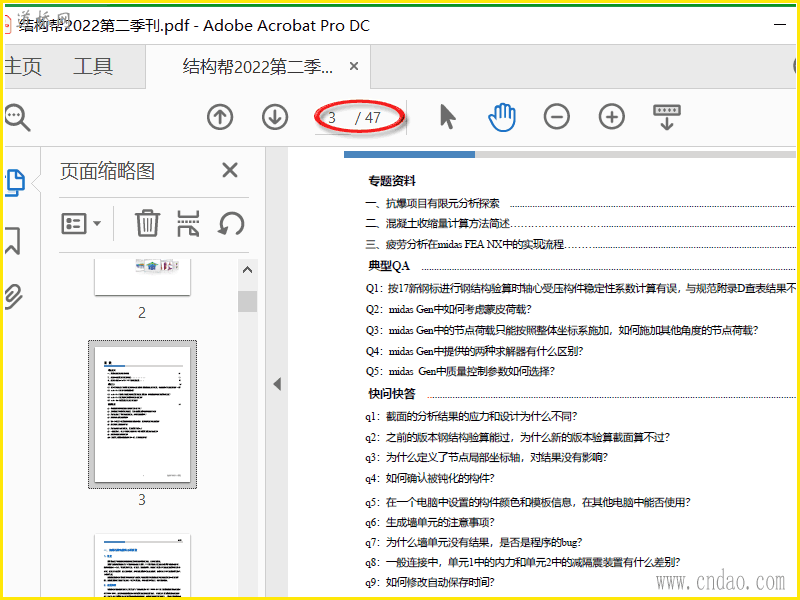Click q4 如何确认被钝化的构件 line
800x600 pixels.
pyautogui.click(x=430, y=478)
